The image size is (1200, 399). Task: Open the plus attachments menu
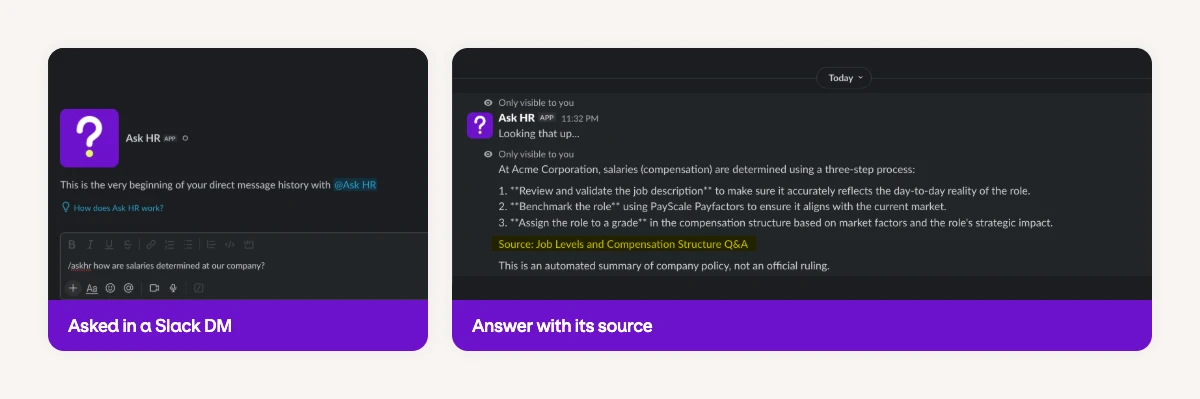click(73, 288)
